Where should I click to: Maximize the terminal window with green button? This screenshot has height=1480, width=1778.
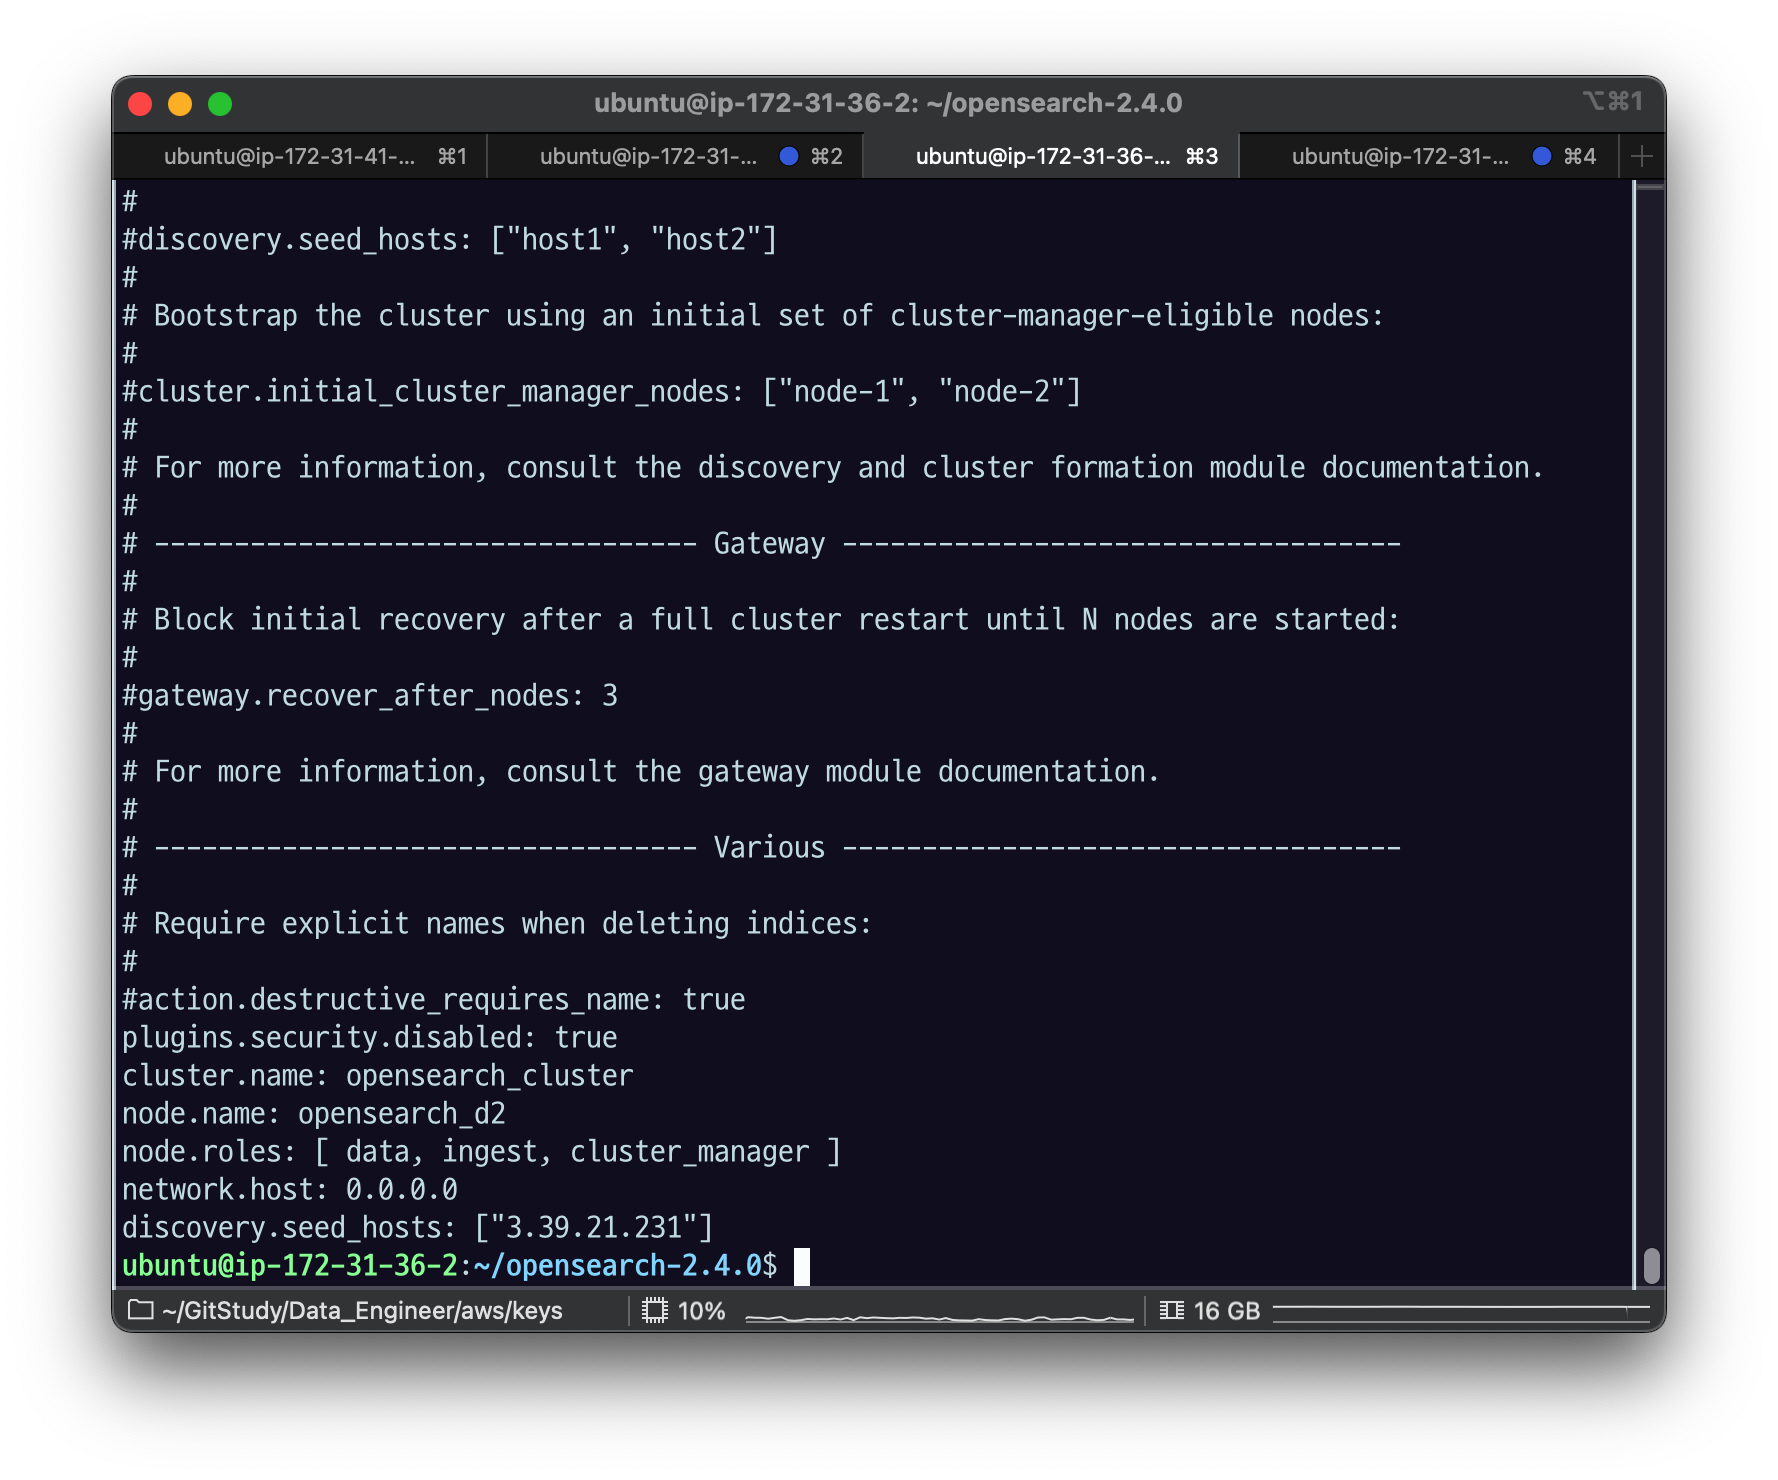click(220, 104)
